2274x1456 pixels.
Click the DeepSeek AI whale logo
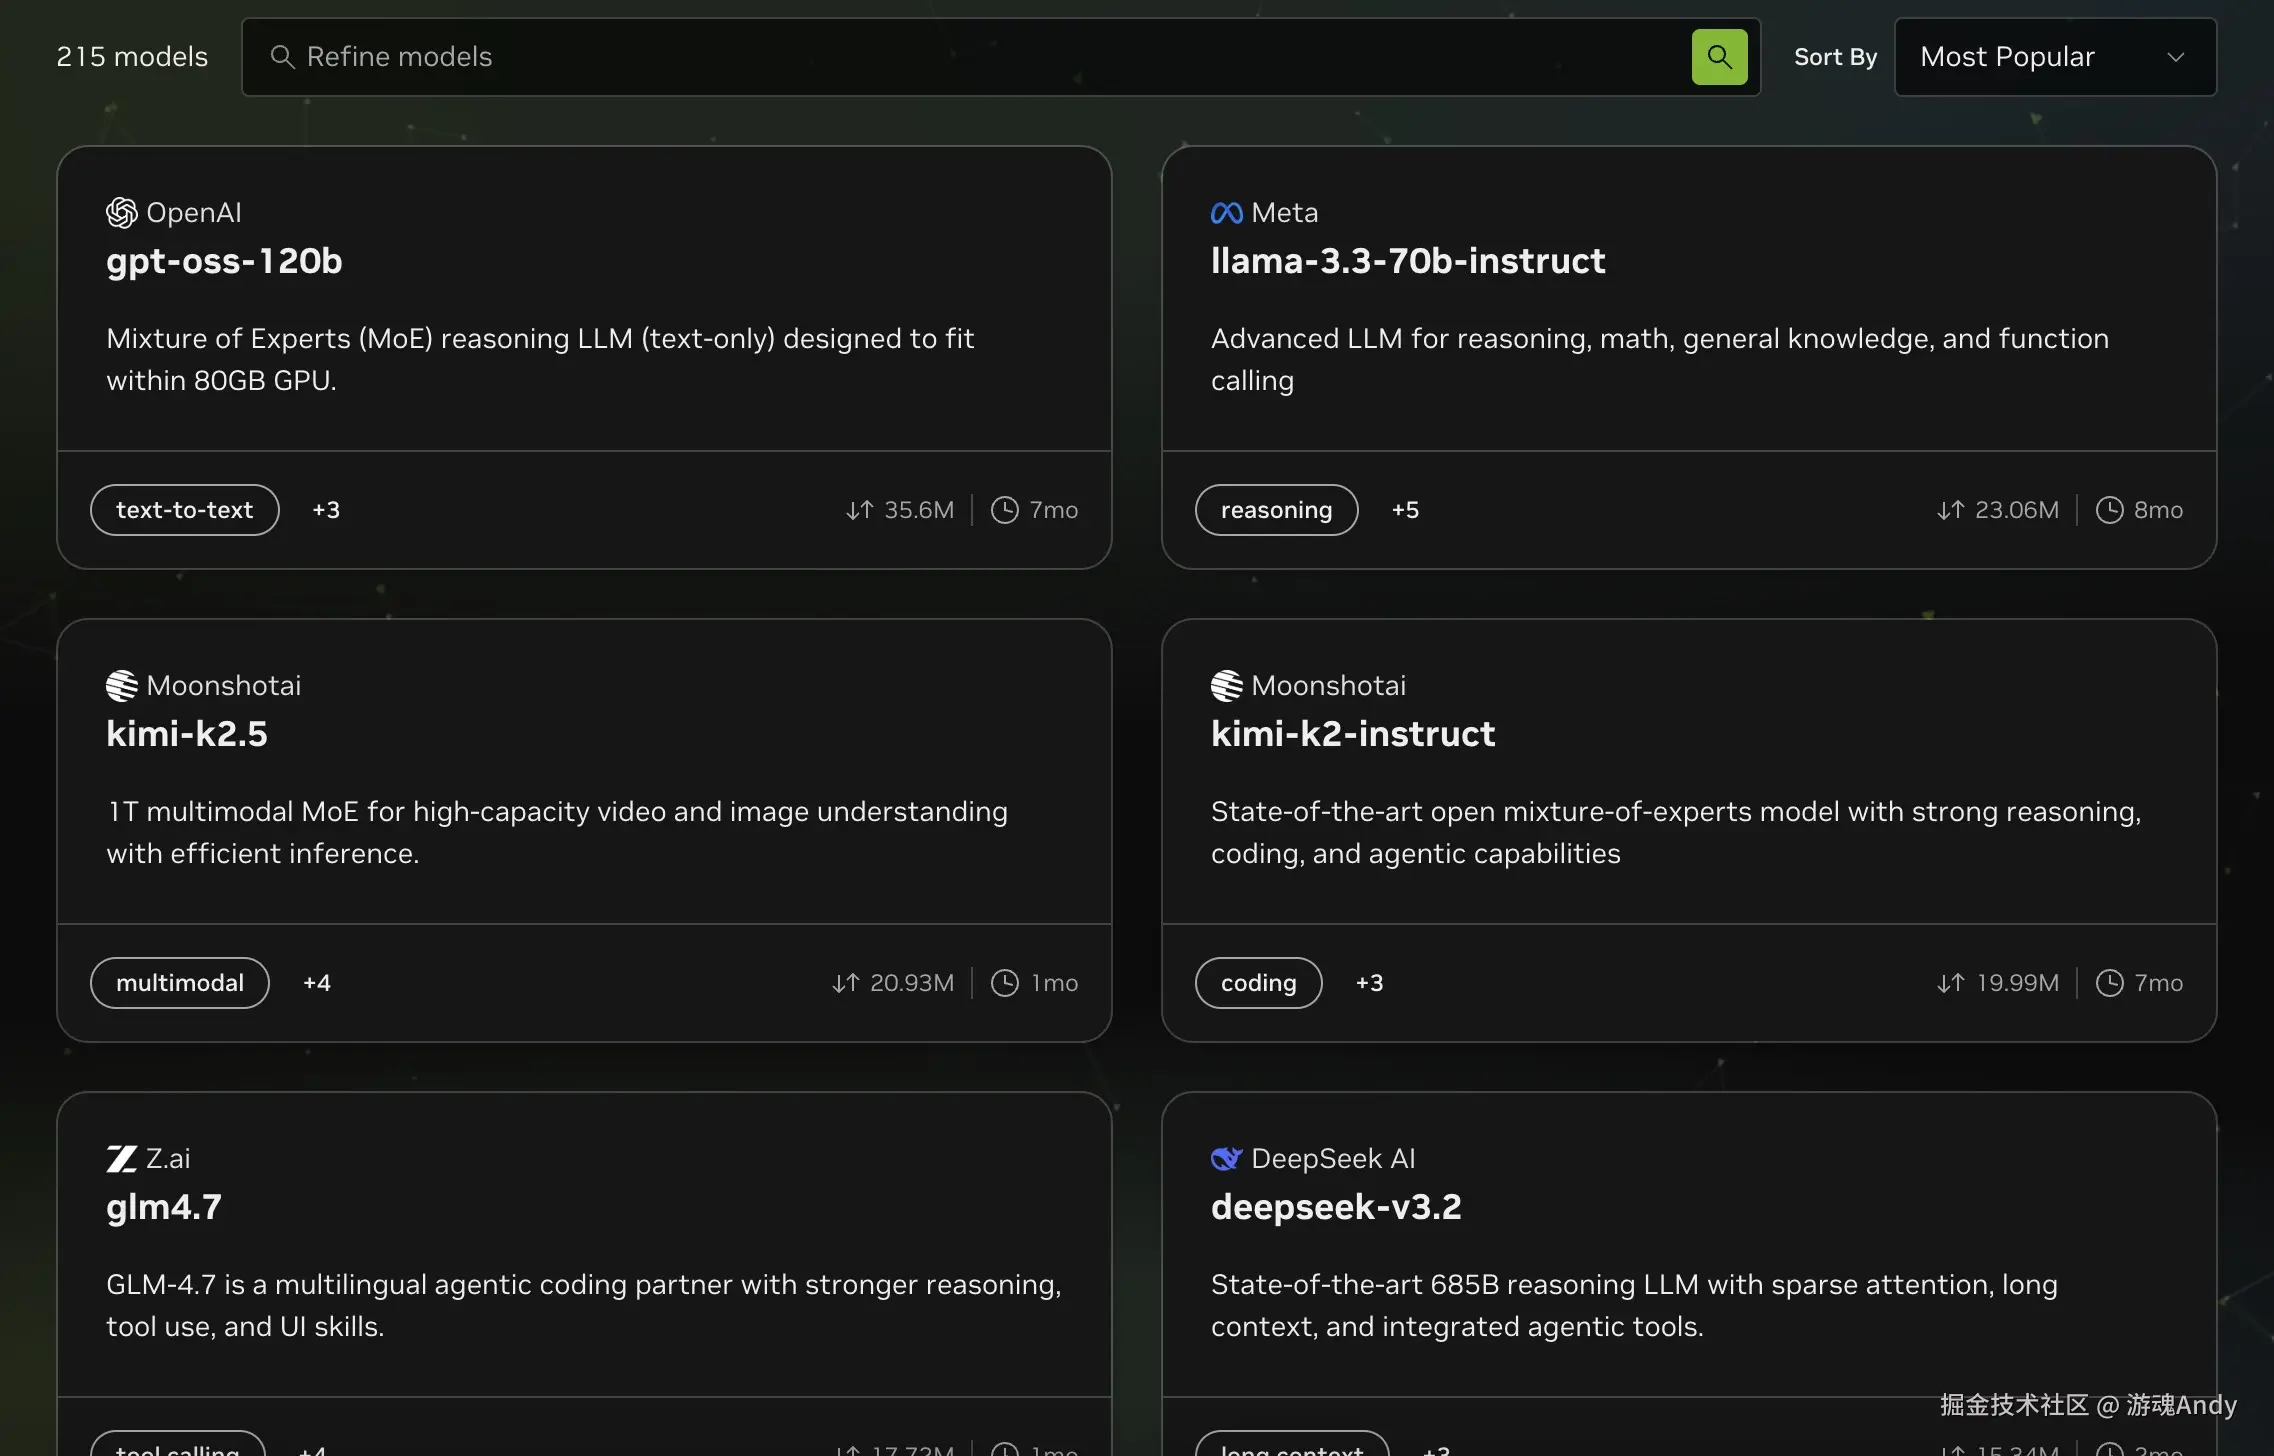(1226, 1157)
